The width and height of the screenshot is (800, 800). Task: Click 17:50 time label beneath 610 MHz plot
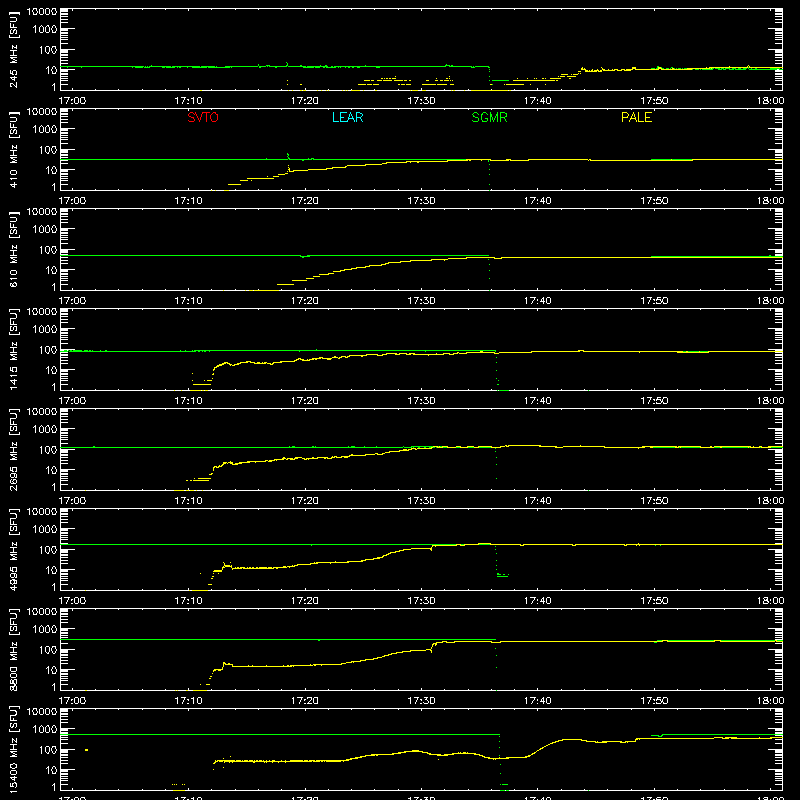[654, 301]
